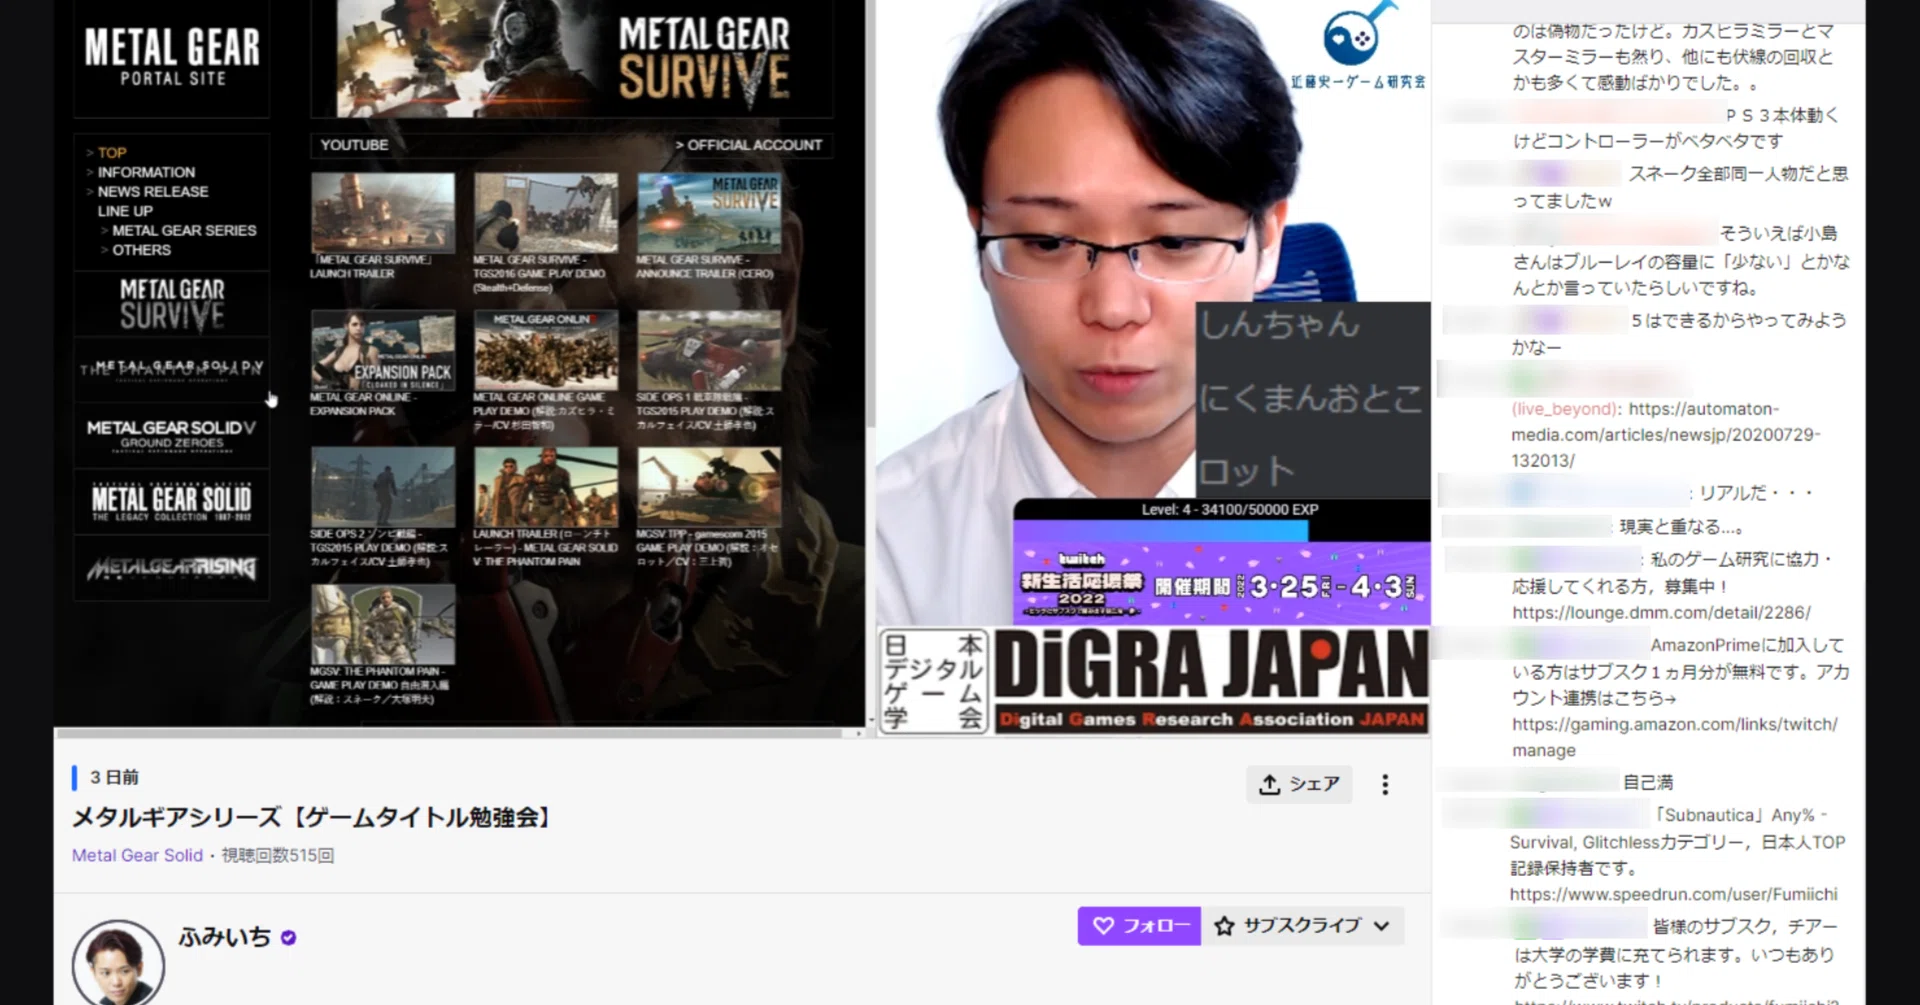Open OTHERS submenu item
This screenshot has height=1005, width=1920.
(x=141, y=250)
